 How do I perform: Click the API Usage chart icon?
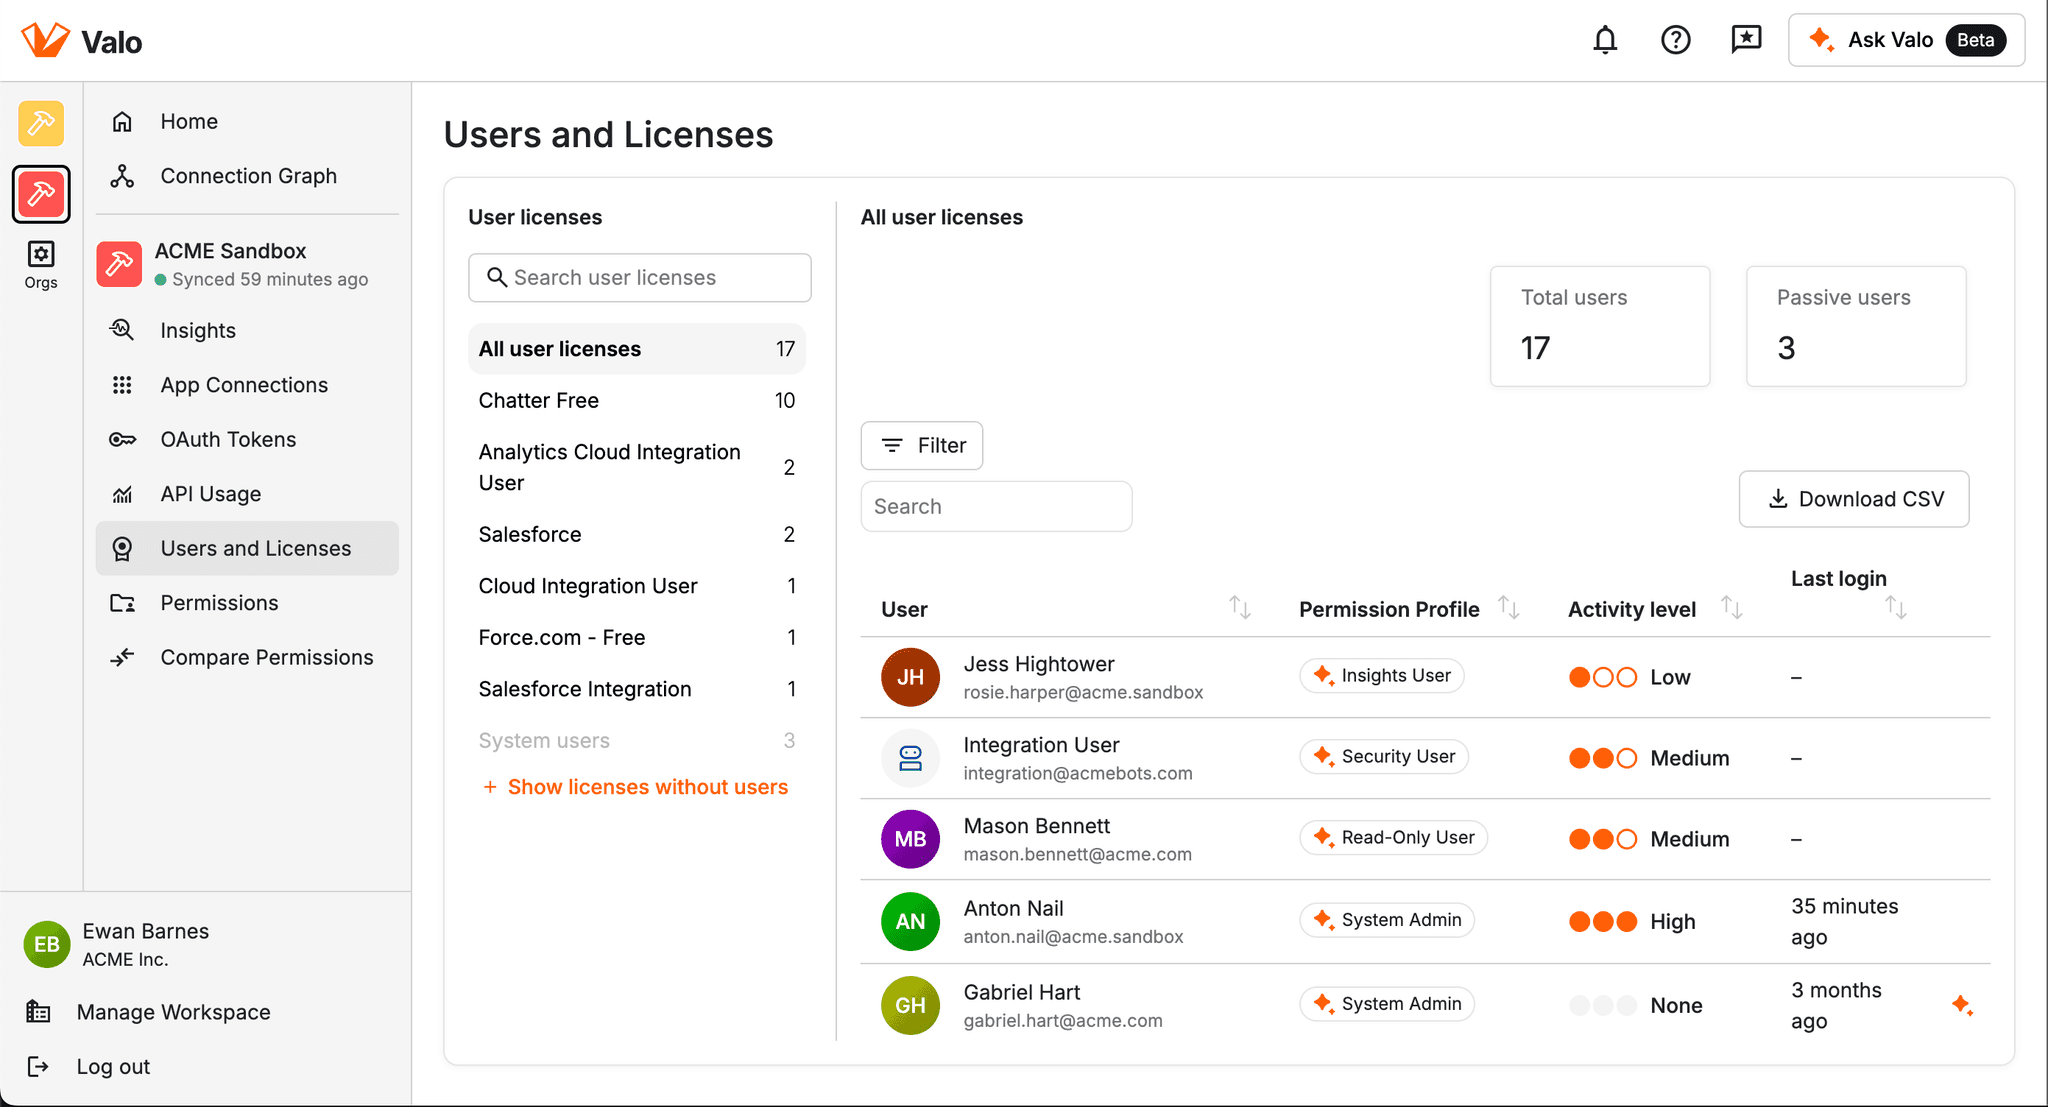click(122, 494)
